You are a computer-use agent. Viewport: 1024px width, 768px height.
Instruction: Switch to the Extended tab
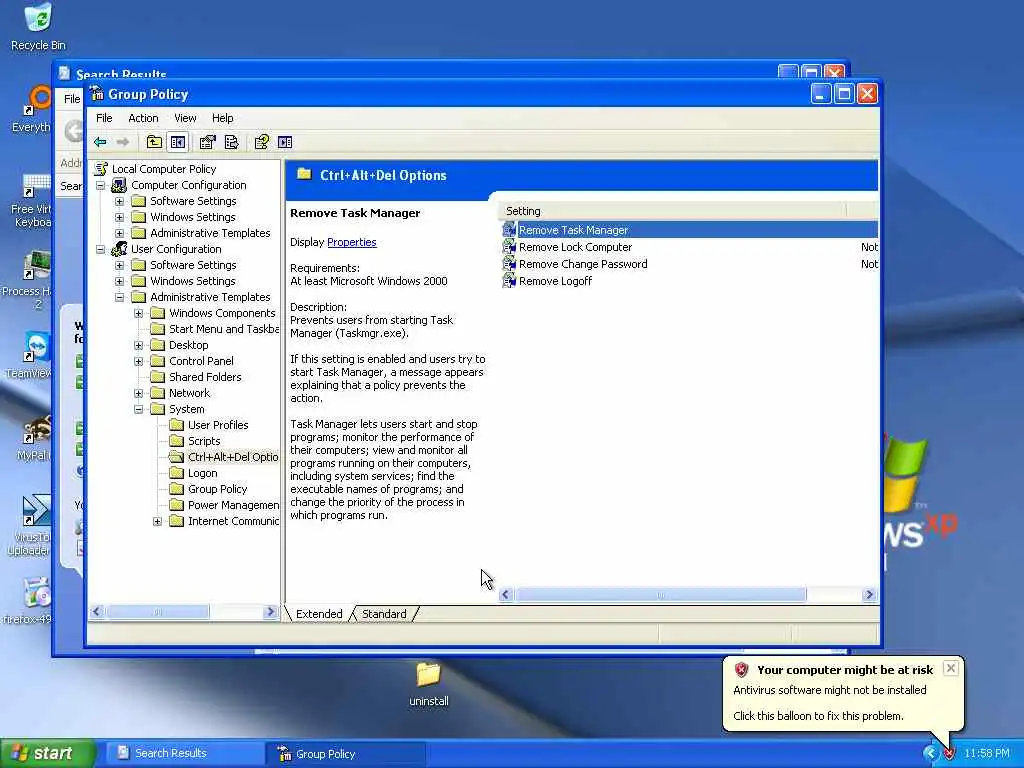pyautogui.click(x=319, y=614)
